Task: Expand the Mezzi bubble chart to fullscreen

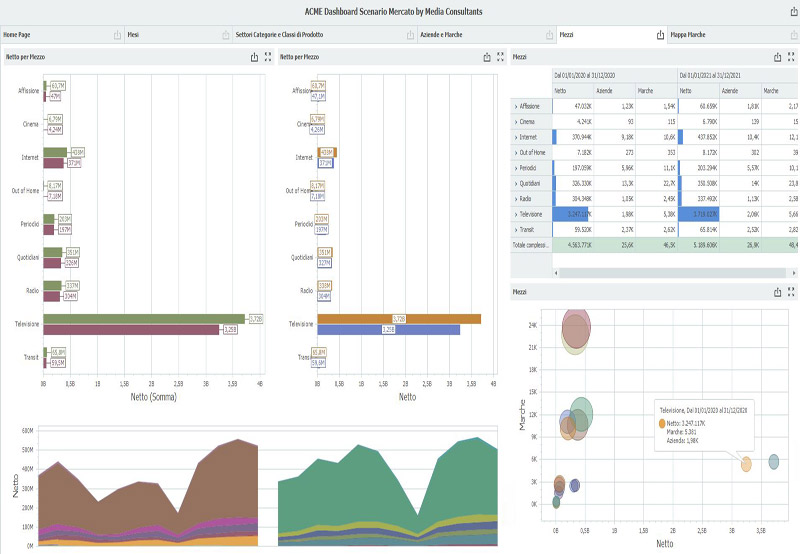Action: pyautogui.click(x=791, y=292)
